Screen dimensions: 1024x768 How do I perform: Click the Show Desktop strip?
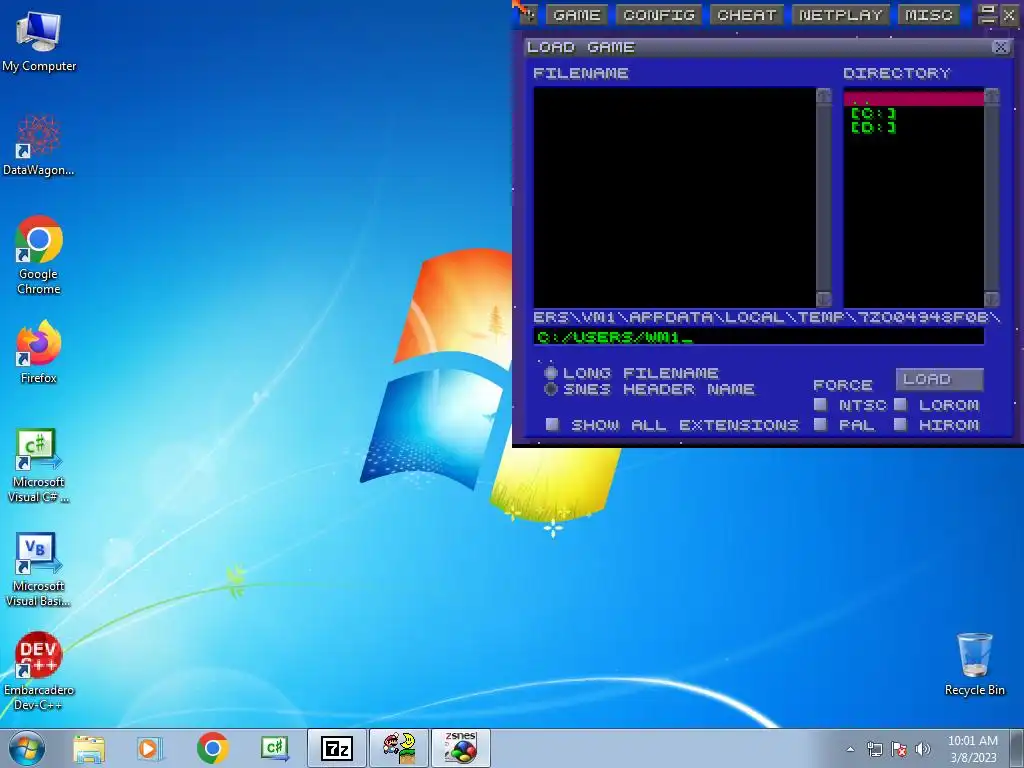click(x=1017, y=748)
